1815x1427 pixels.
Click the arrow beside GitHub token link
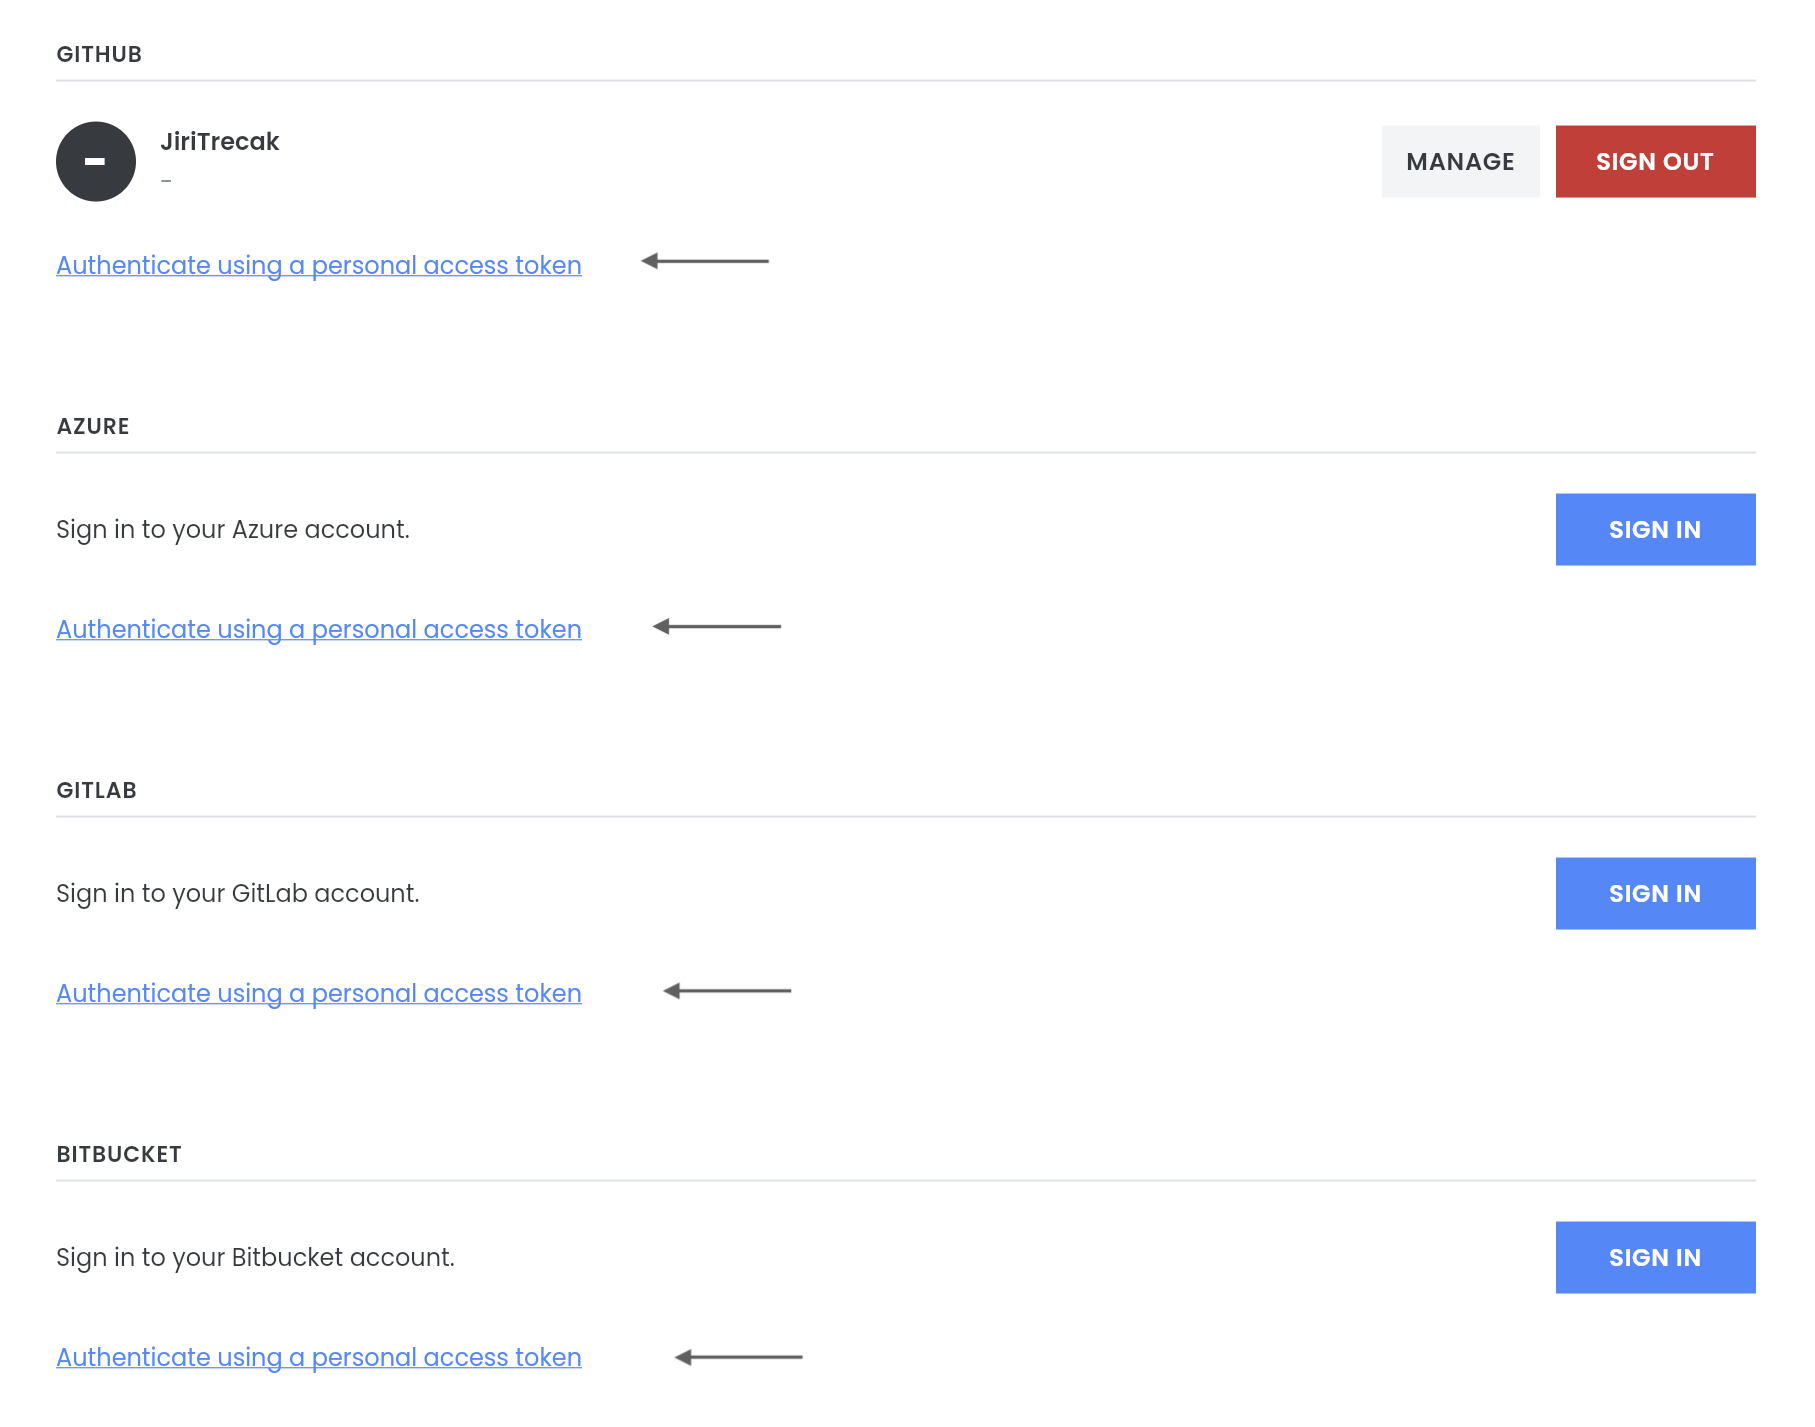coord(705,262)
